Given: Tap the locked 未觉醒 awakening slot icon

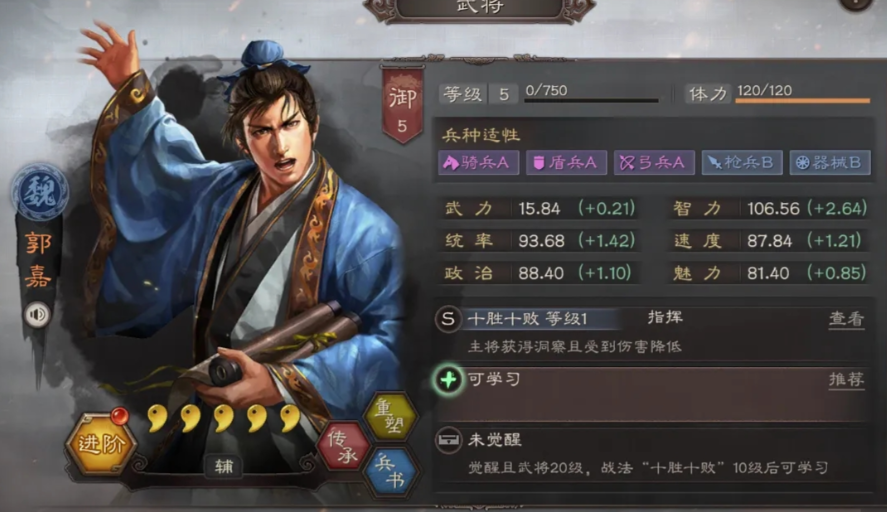Looking at the screenshot, I should (x=449, y=440).
